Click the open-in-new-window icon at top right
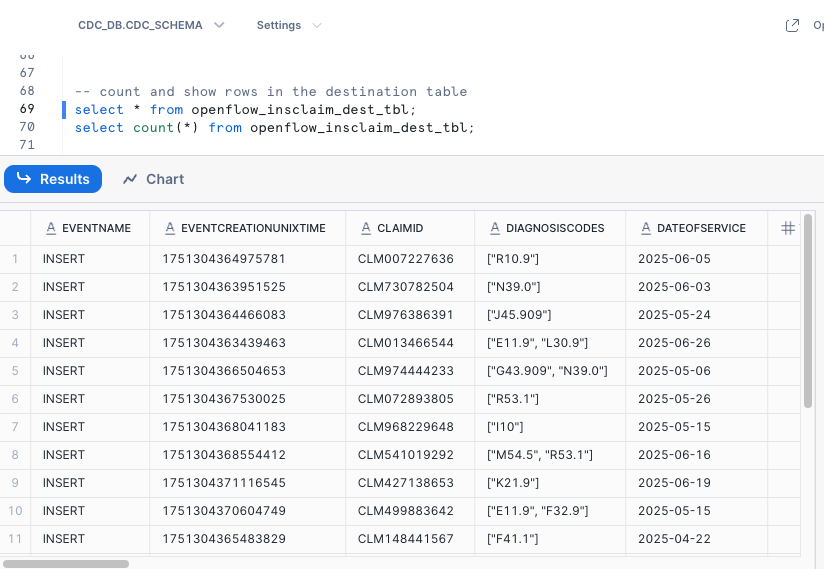This screenshot has height=569, width=824. click(793, 26)
